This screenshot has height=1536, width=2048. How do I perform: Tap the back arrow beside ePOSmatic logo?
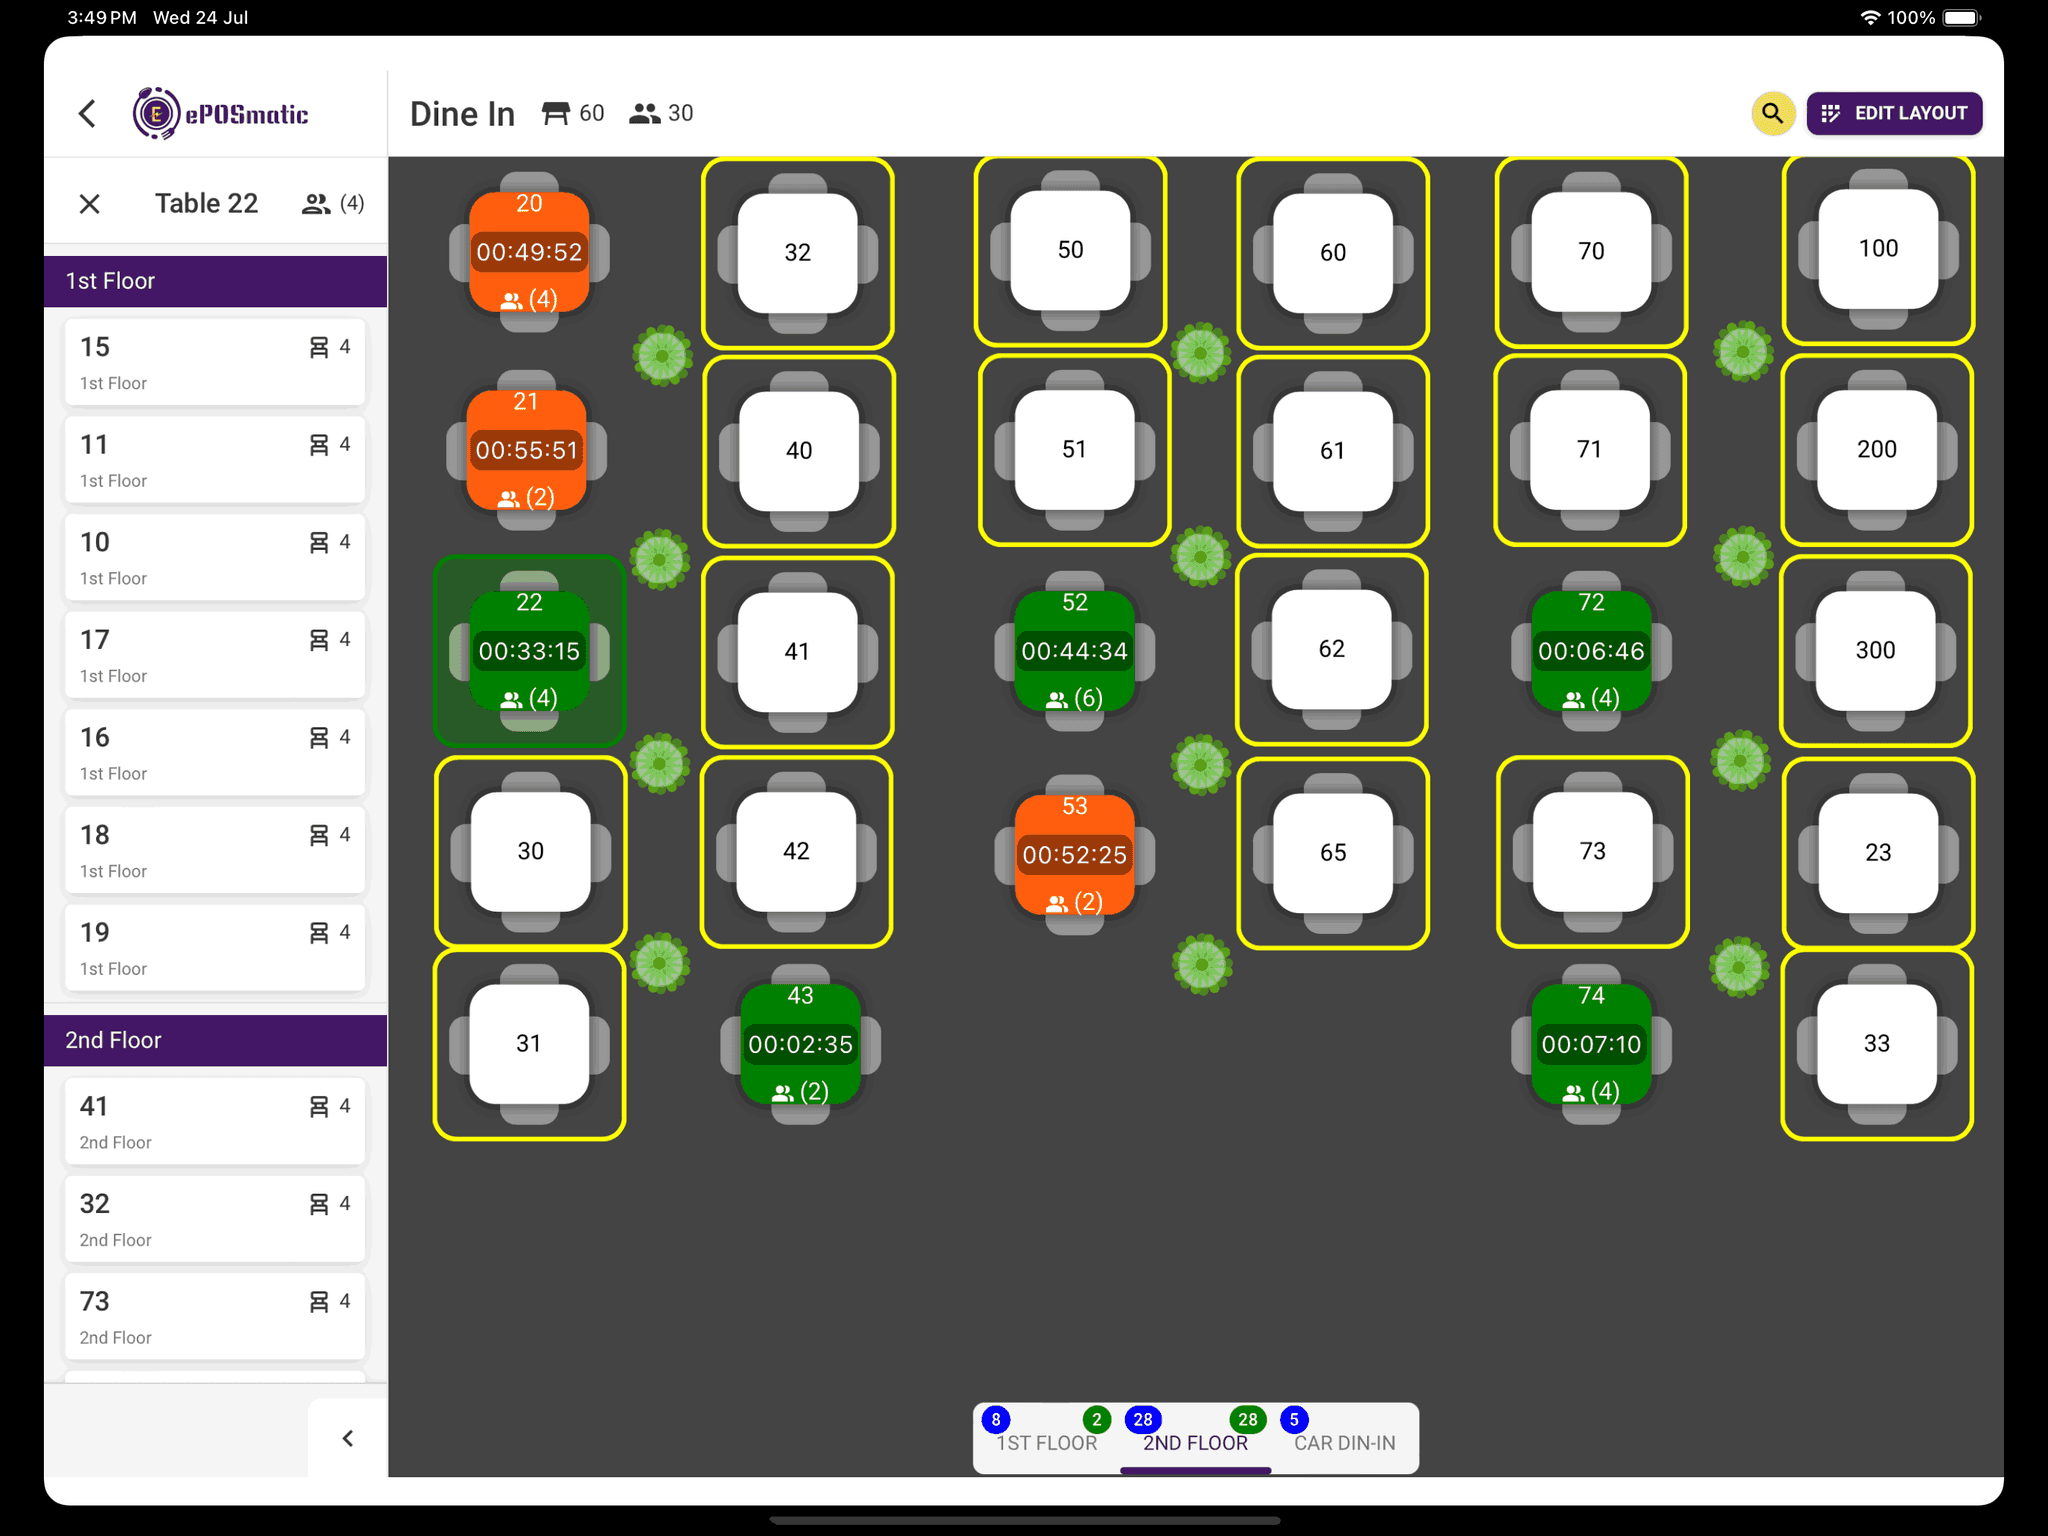(x=88, y=113)
